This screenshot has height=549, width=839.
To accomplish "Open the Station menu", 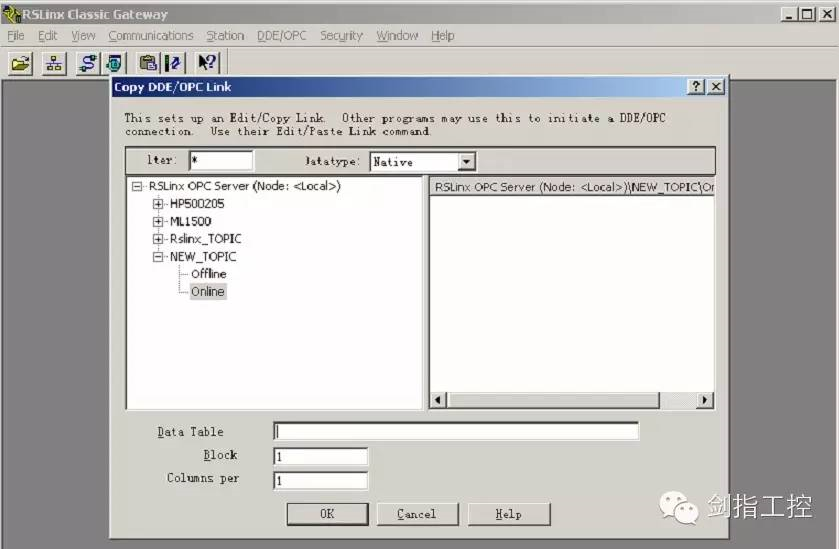I will pyautogui.click(x=225, y=36).
